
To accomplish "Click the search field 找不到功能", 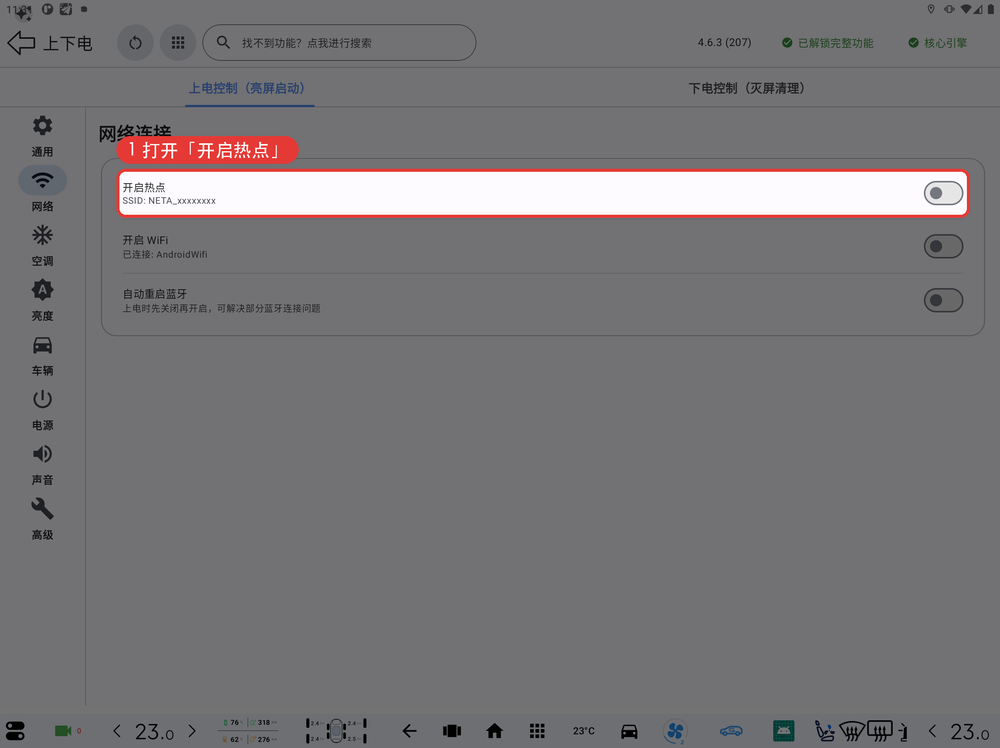I will 339,43.
